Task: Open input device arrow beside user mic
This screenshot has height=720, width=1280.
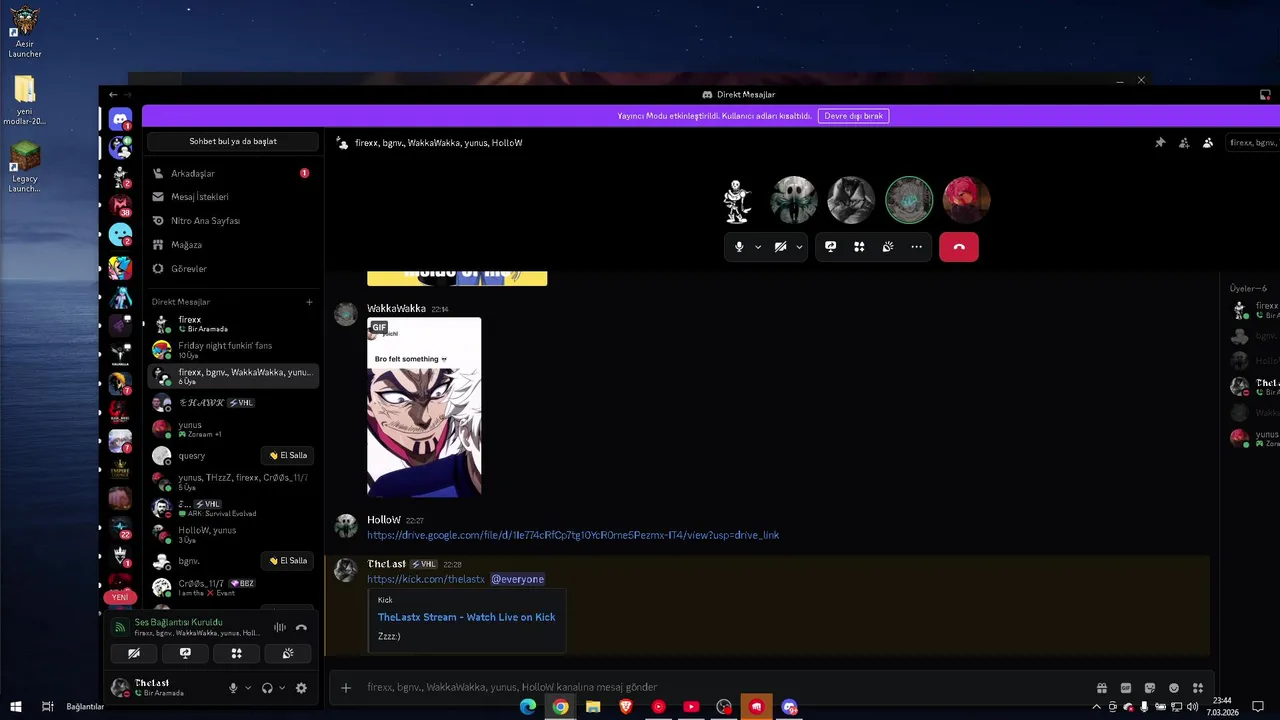Action: tap(247, 688)
